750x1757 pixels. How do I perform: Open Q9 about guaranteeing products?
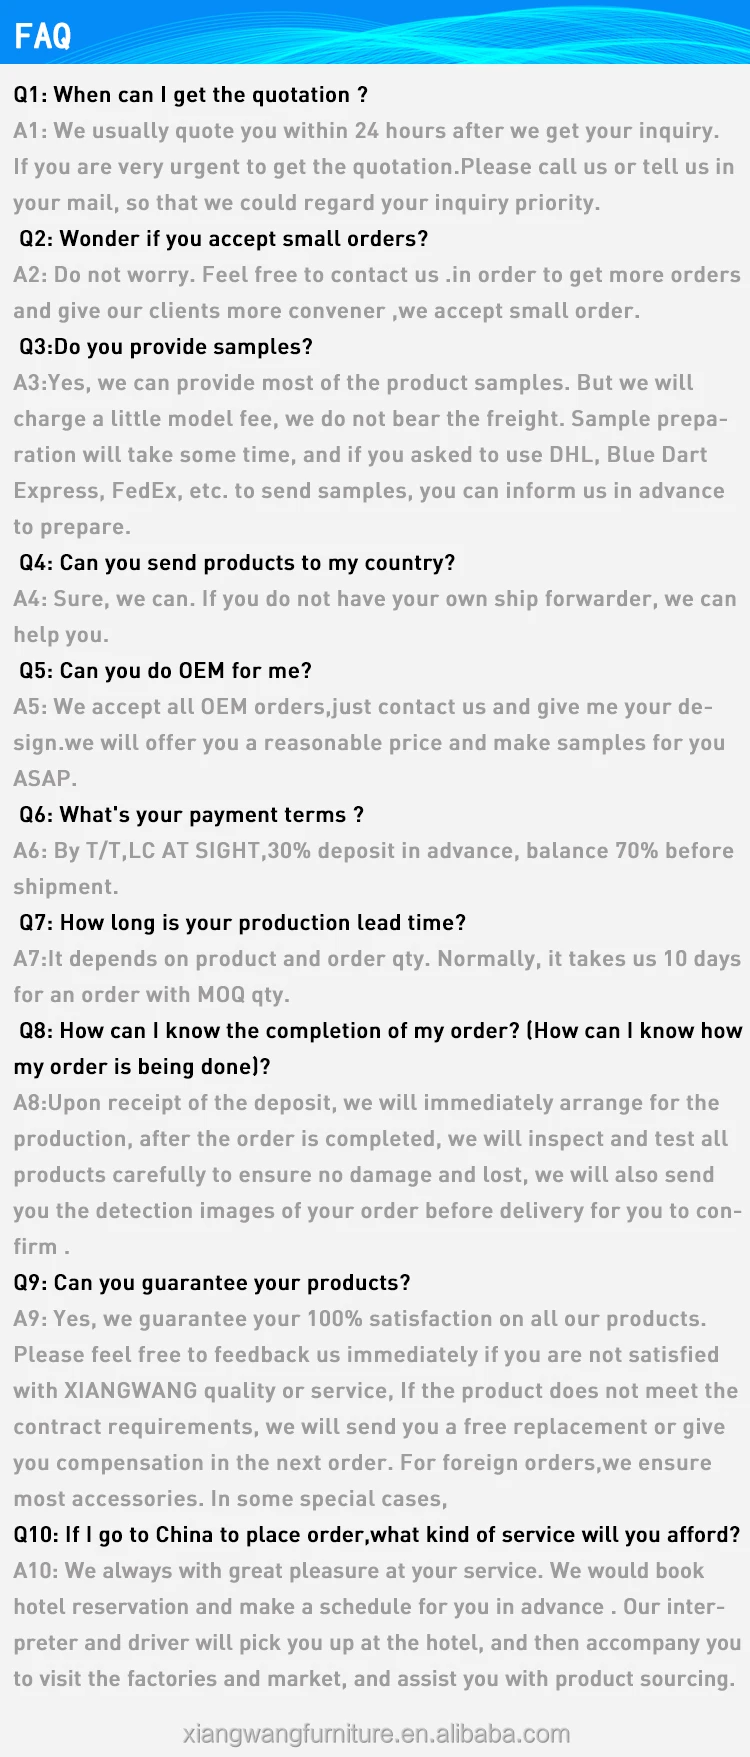211,1283
